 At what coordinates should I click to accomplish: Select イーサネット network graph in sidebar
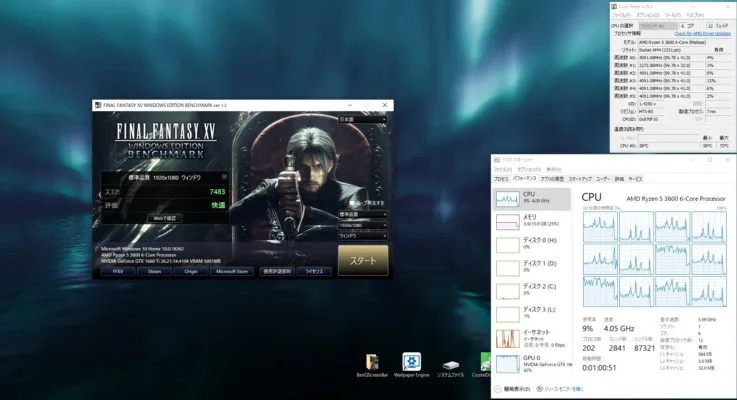click(532, 338)
